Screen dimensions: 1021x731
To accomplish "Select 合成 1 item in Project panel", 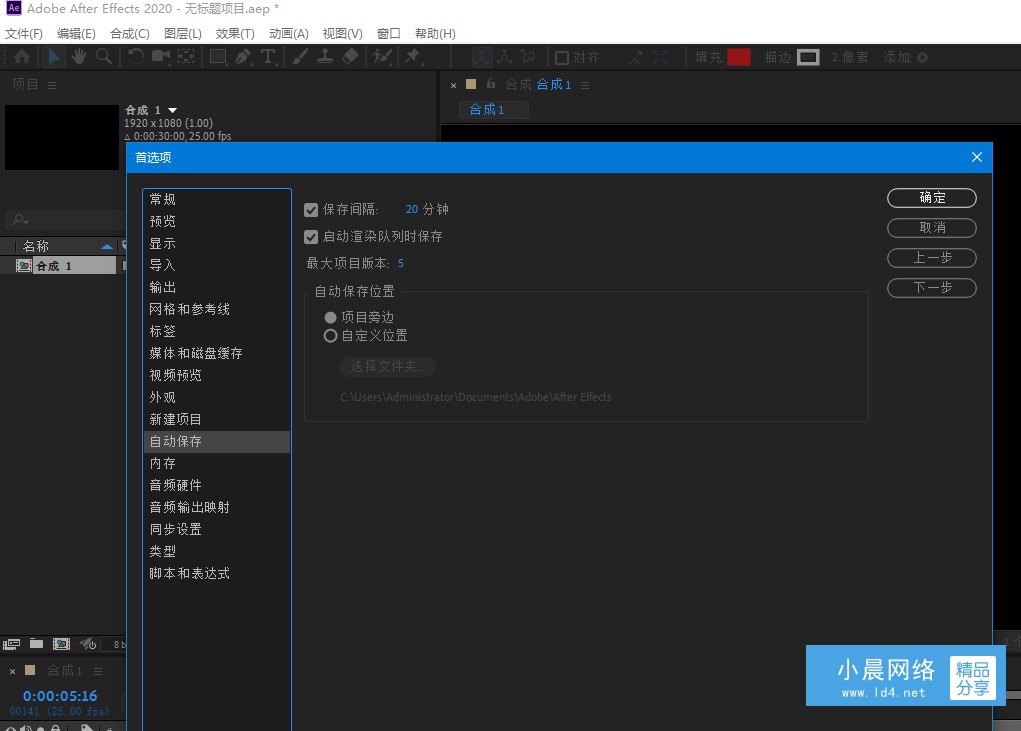I will tap(64, 266).
